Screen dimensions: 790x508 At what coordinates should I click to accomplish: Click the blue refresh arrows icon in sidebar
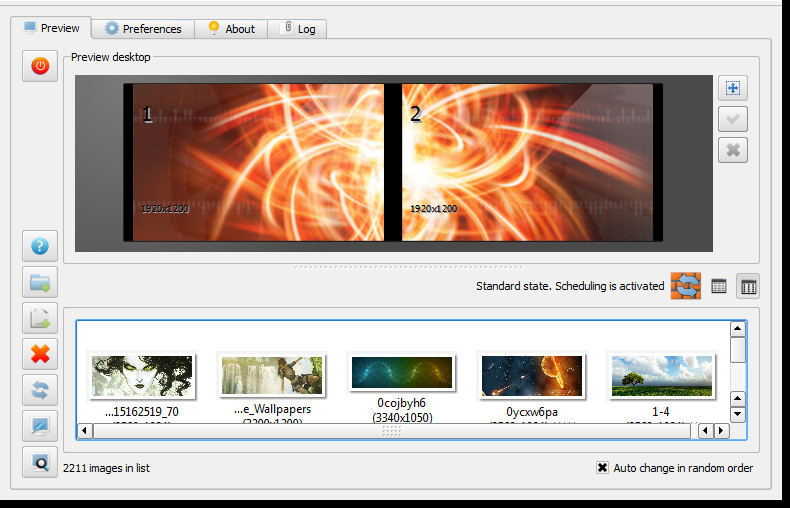pyautogui.click(x=40, y=390)
